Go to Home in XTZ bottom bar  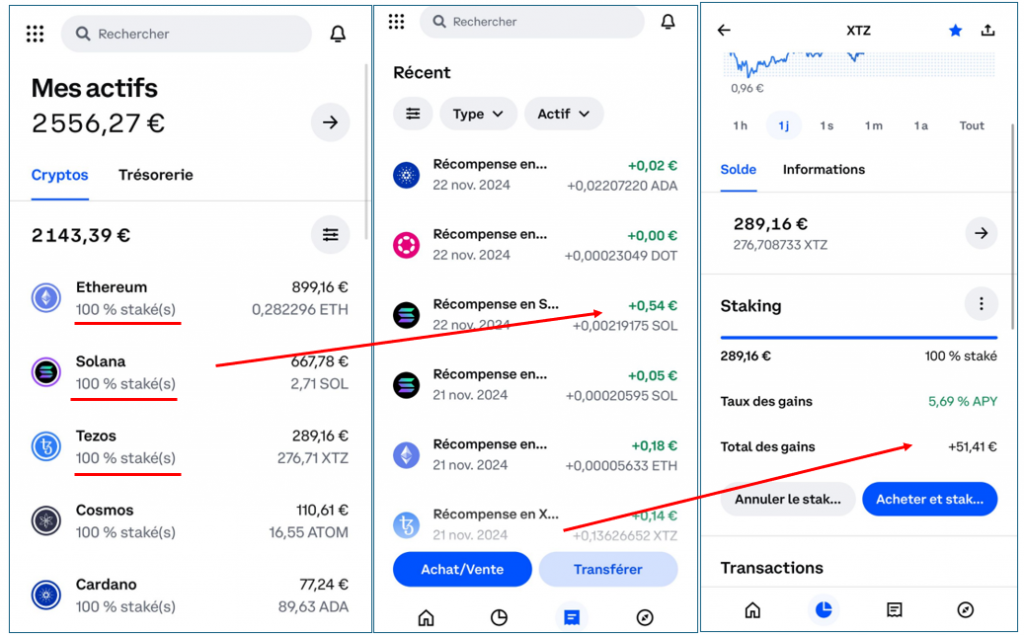point(752,610)
